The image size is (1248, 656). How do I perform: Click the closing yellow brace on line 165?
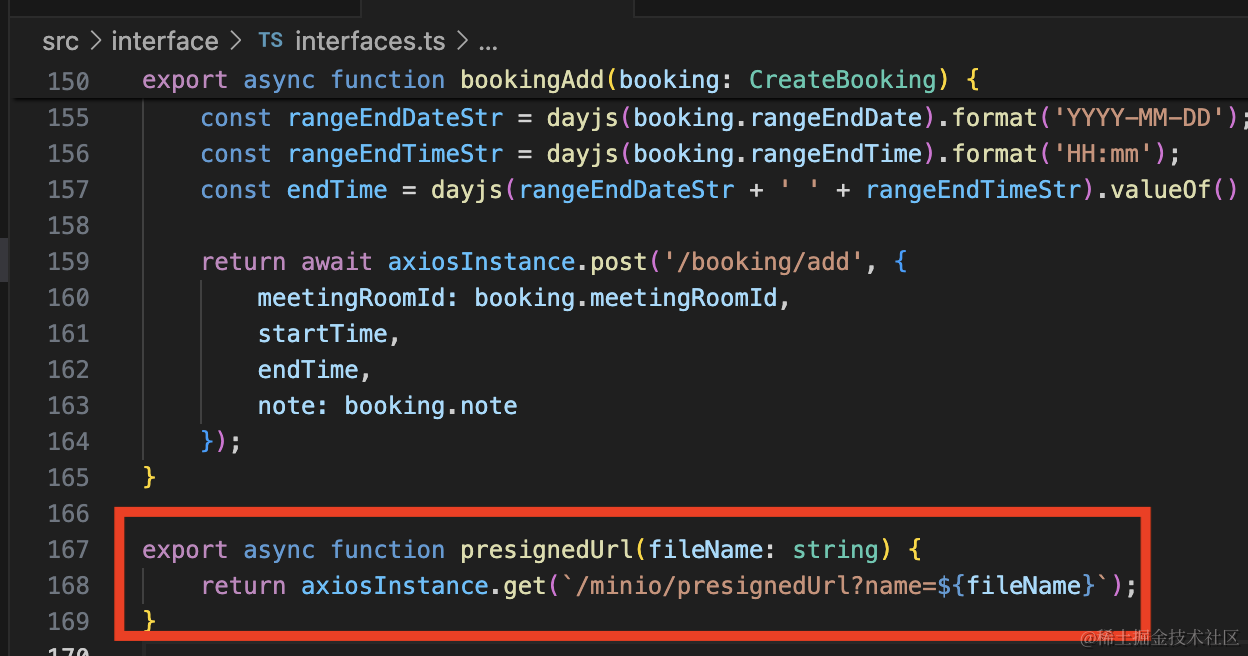[150, 478]
